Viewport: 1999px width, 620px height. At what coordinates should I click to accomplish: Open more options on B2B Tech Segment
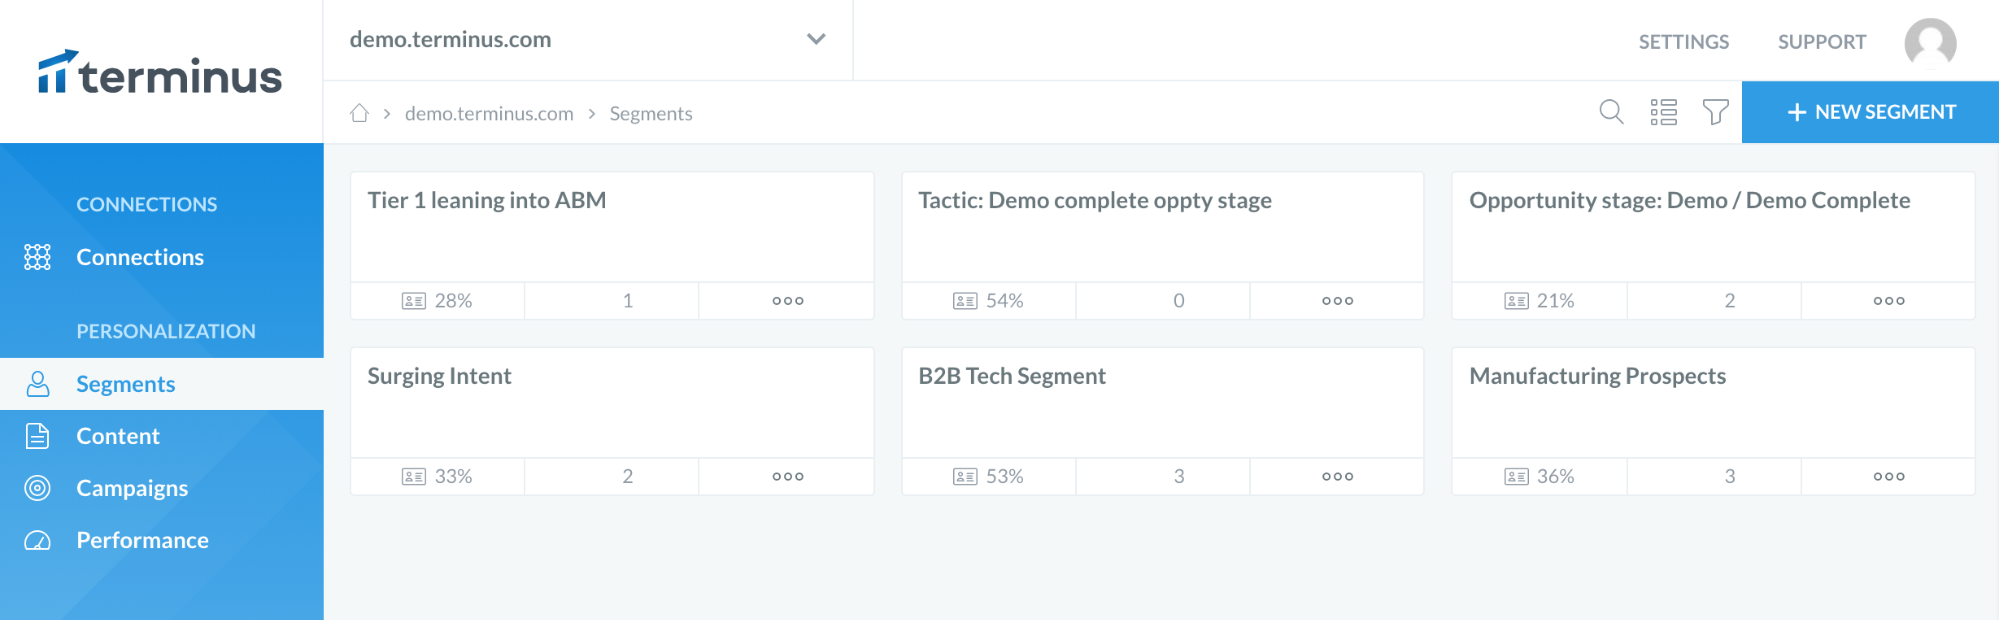click(1337, 477)
